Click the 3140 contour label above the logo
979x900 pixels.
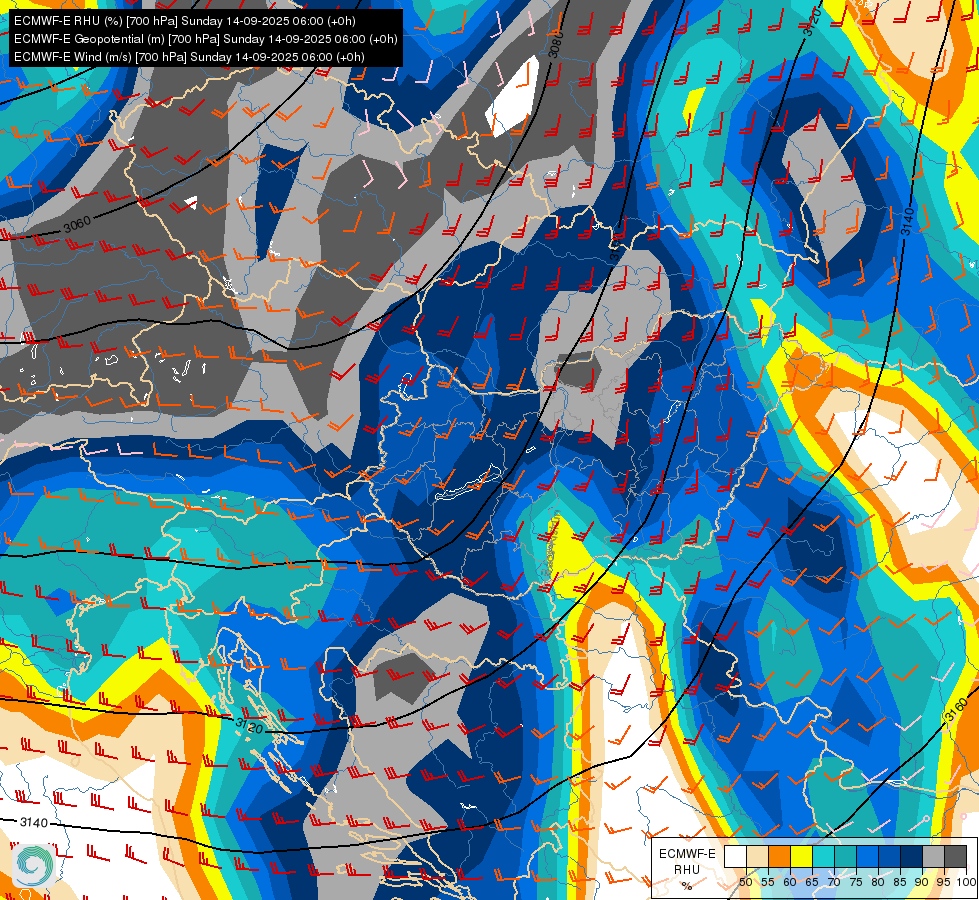point(34,823)
